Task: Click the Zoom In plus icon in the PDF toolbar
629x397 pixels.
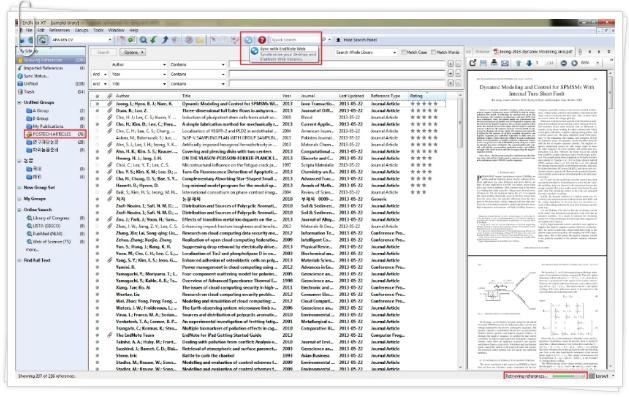Action: [574, 63]
